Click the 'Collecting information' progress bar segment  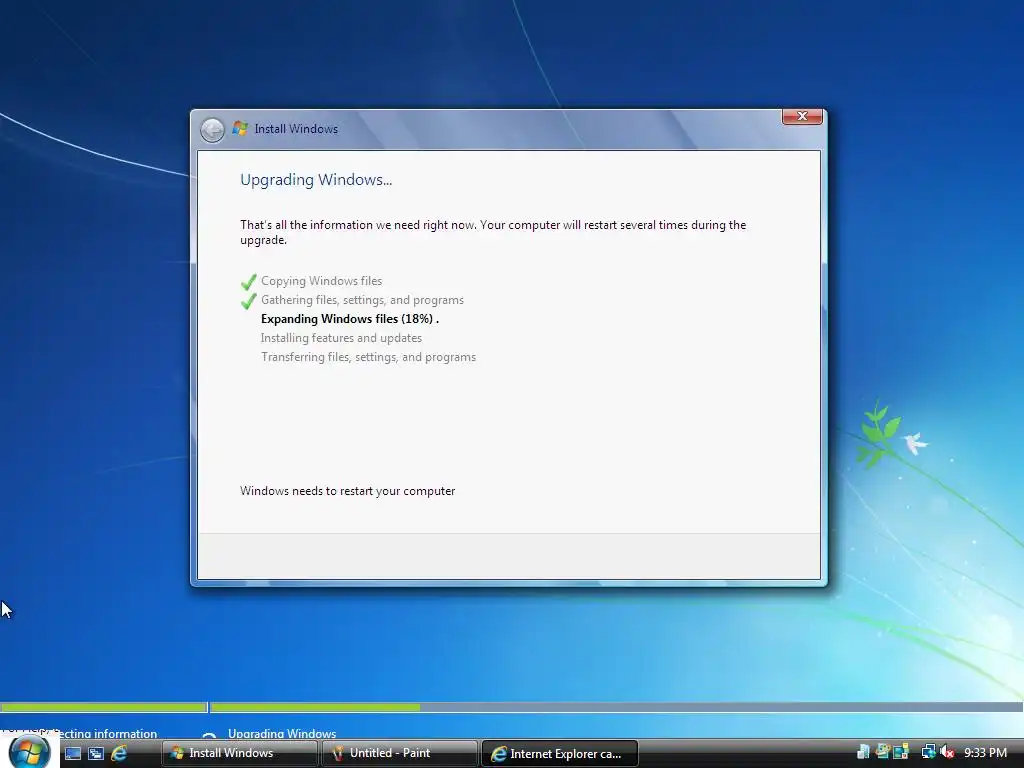pos(103,707)
